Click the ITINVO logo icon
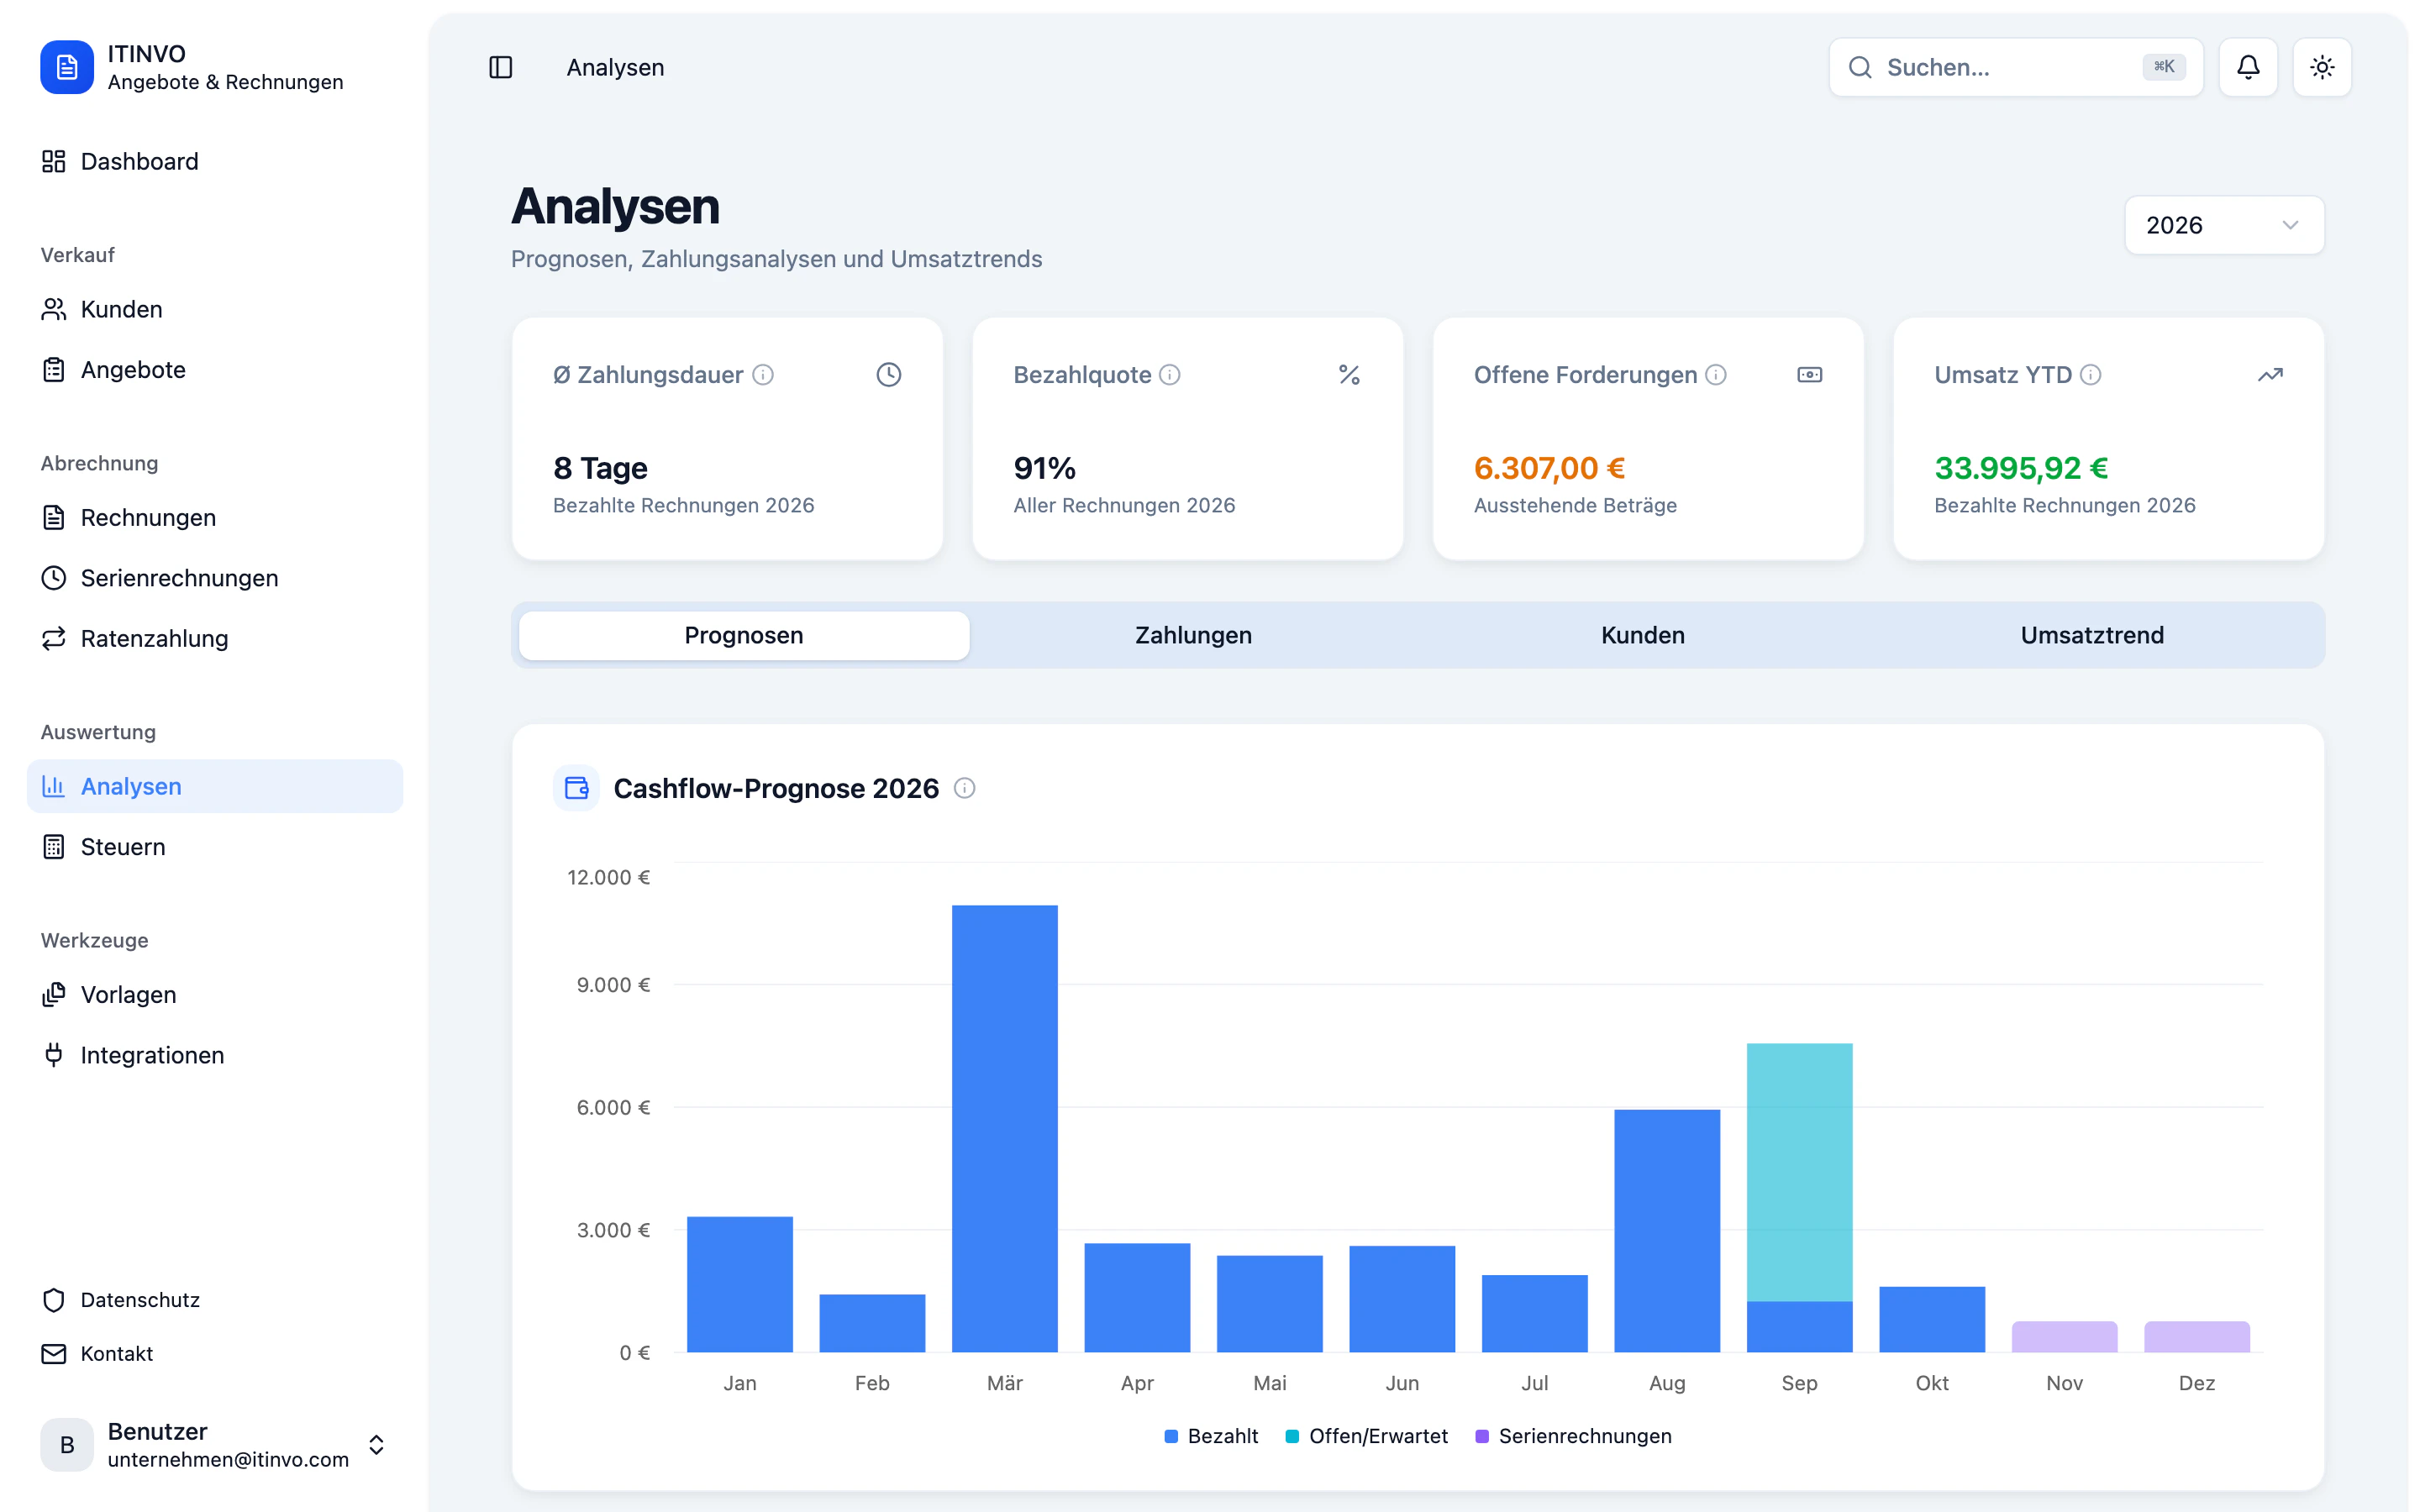 click(x=67, y=67)
